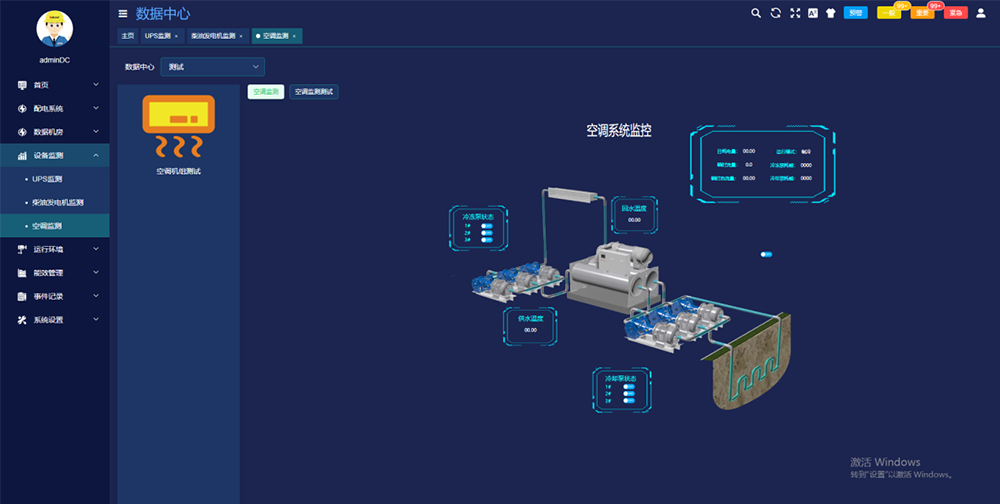Select the 空调机组测试 air conditioner icon
The height and width of the screenshot is (504, 1000).
point(178,128)
